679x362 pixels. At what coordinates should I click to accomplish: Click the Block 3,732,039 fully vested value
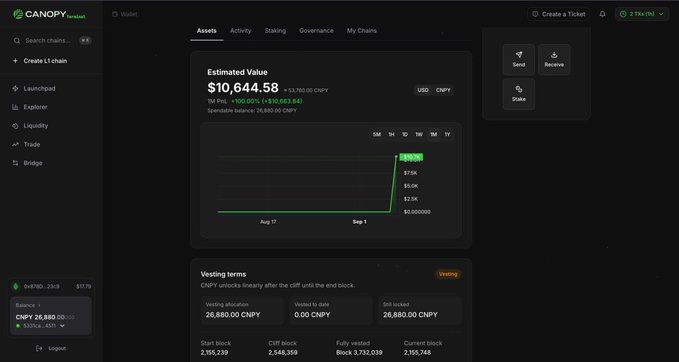[x=359, y=352]
